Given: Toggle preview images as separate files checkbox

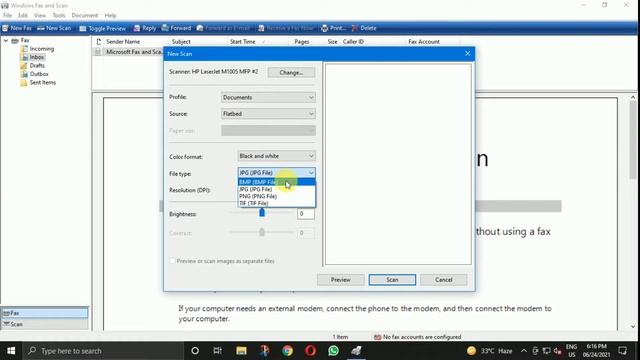Looking at the screenshot, I should pyautogui.click(x=173, y=261).
